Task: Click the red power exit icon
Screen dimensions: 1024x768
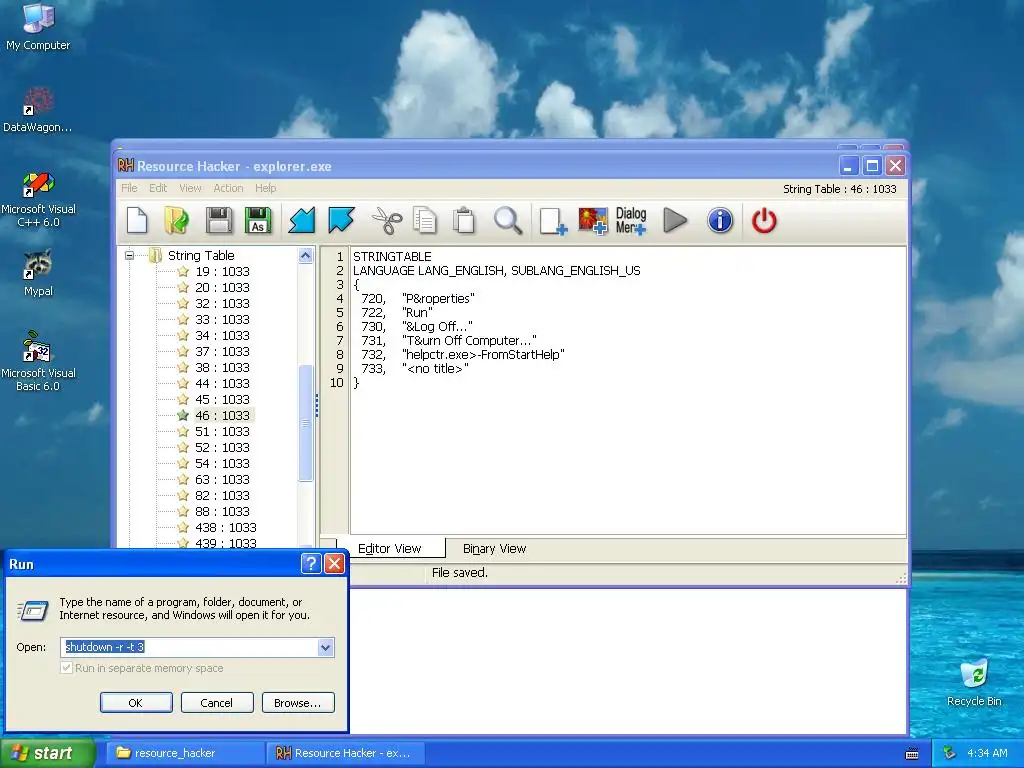Action: pos(763,220)
